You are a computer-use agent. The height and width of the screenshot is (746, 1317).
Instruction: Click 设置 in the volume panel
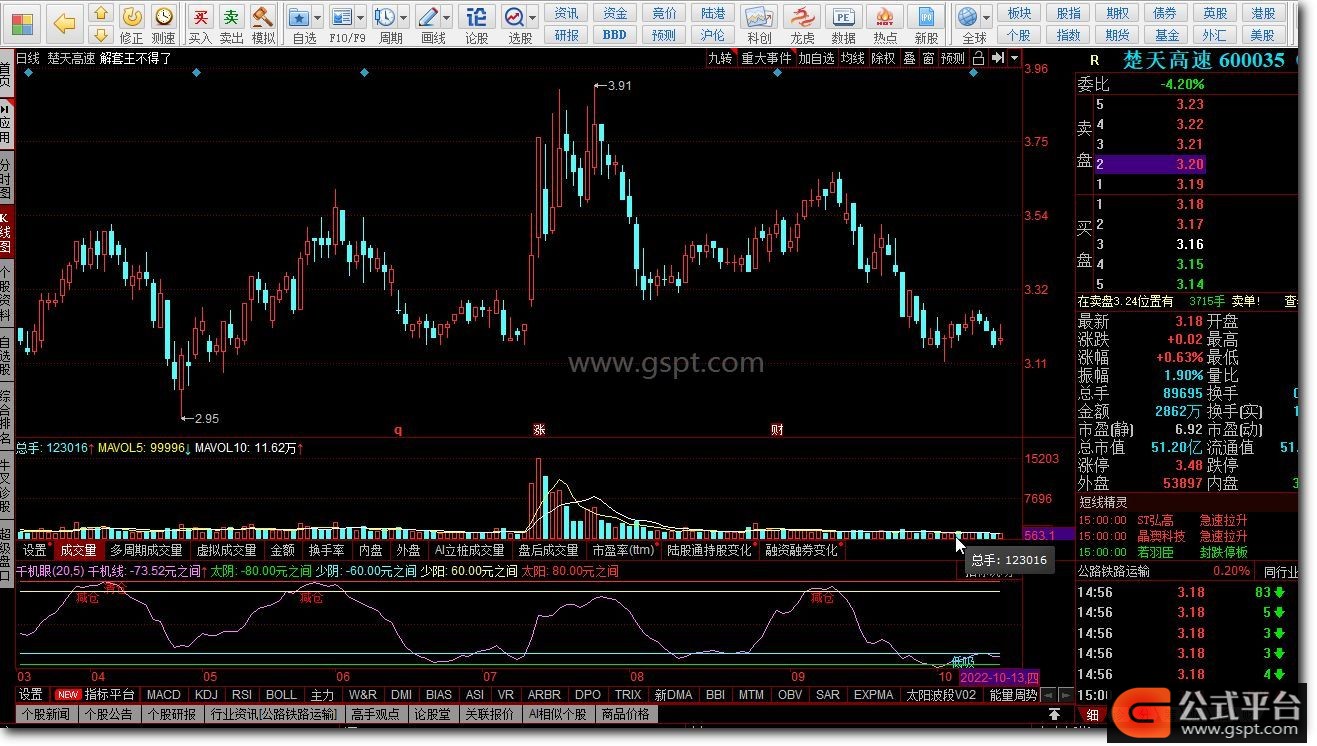coord(34,550)
